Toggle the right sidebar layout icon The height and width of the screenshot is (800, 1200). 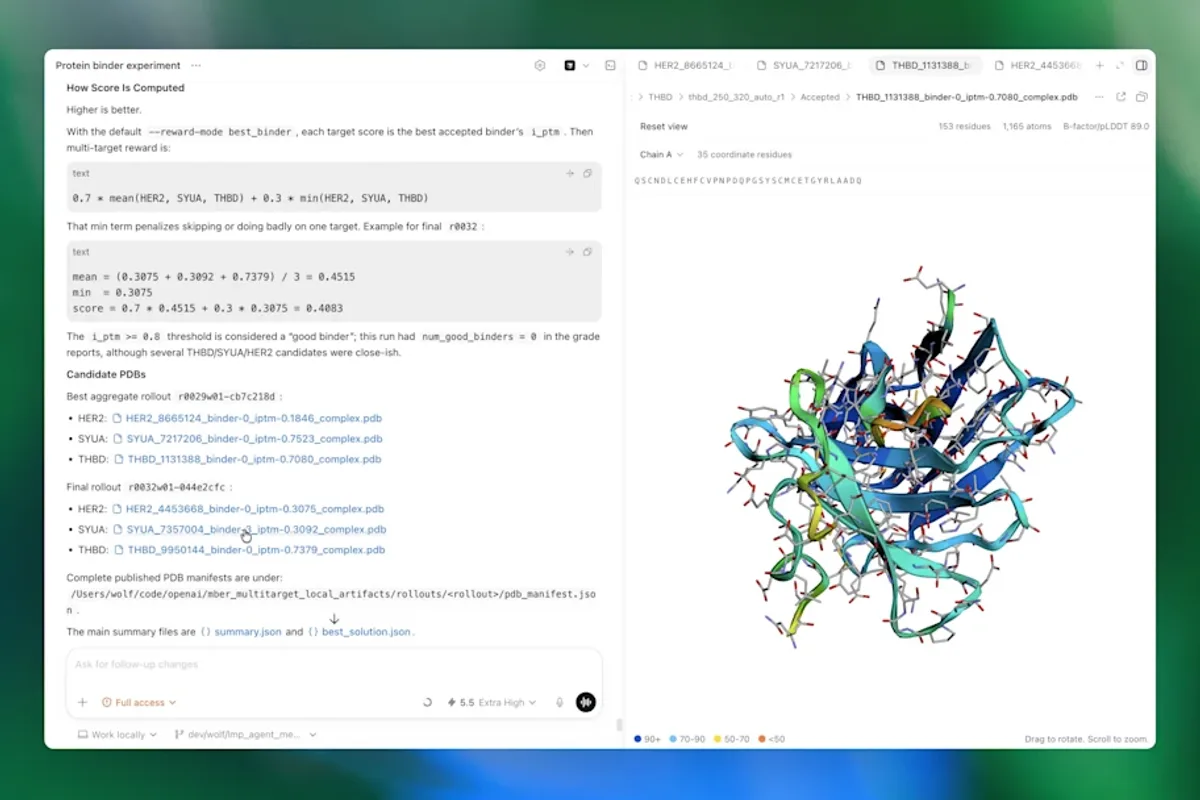coord(1141,66)
